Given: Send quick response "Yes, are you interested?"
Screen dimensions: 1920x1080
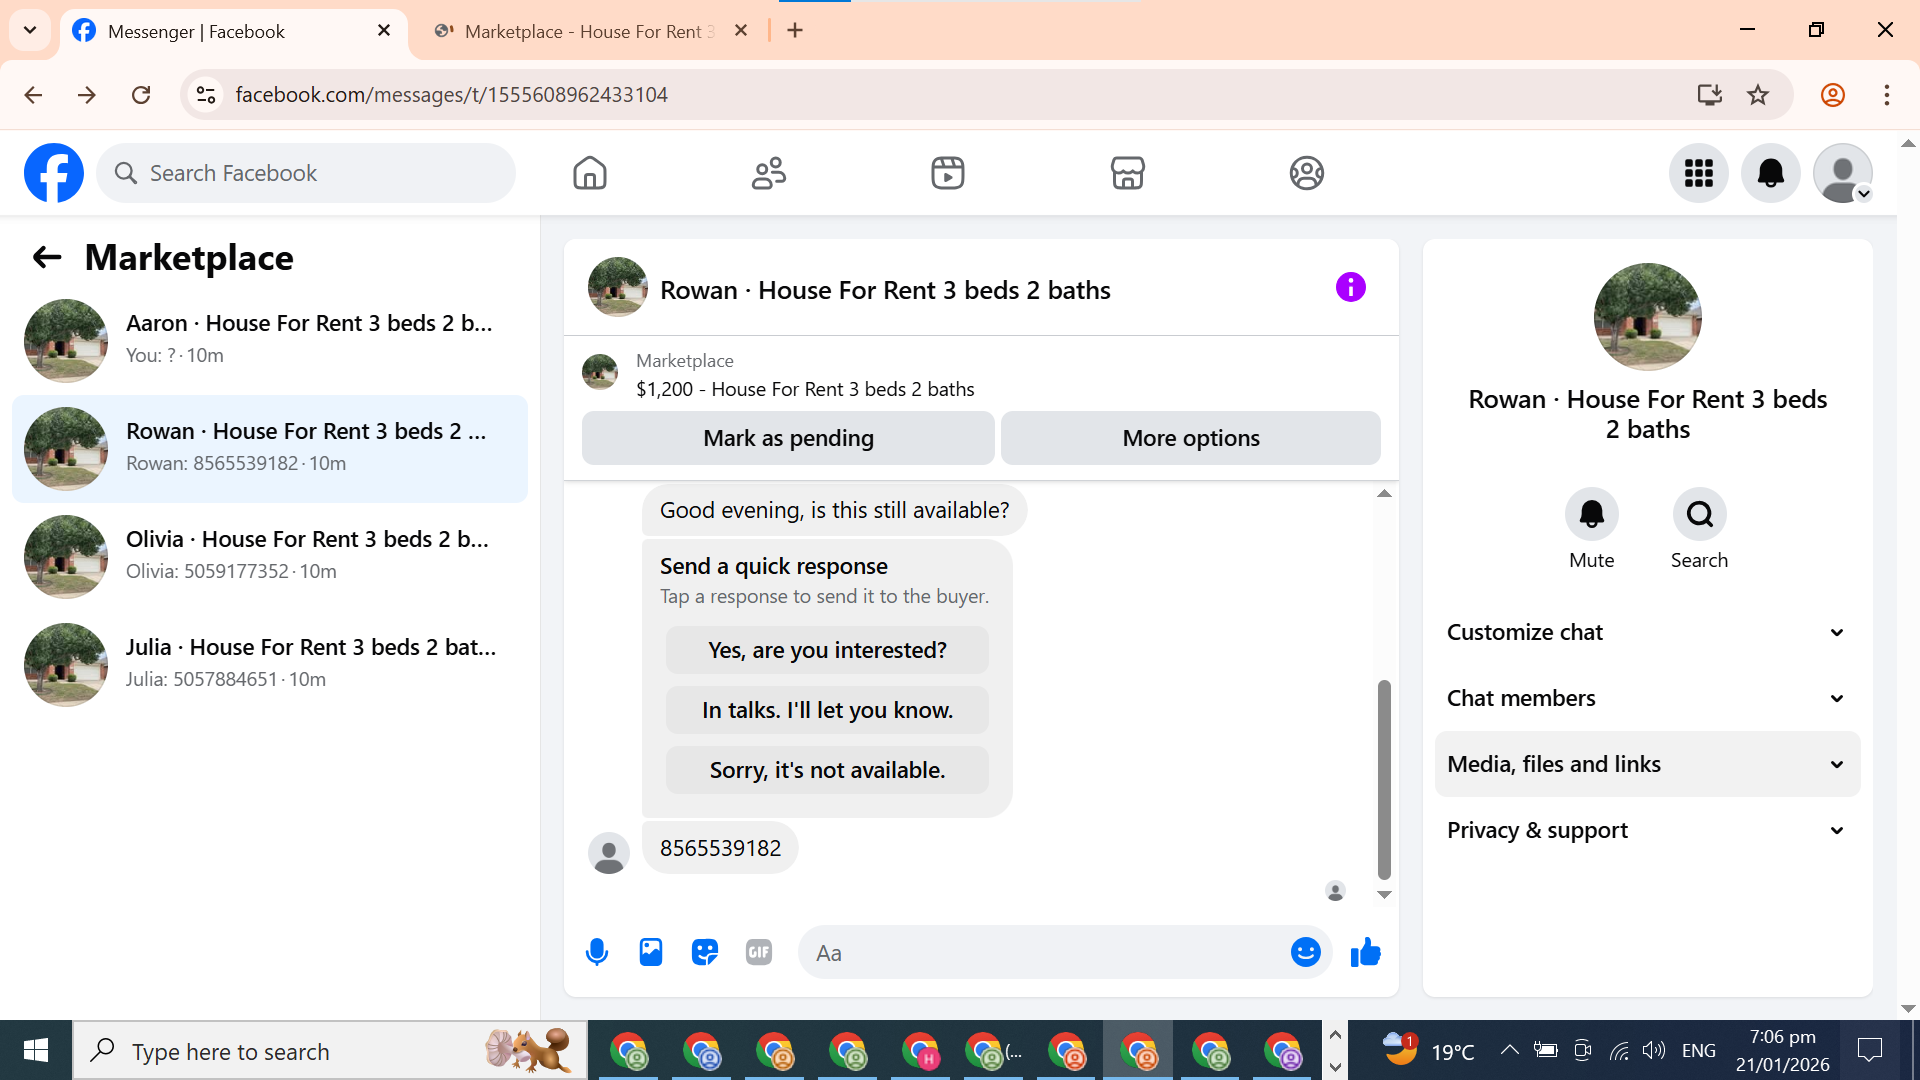Looking at the screenshot, I should click(x=827, y=650).
